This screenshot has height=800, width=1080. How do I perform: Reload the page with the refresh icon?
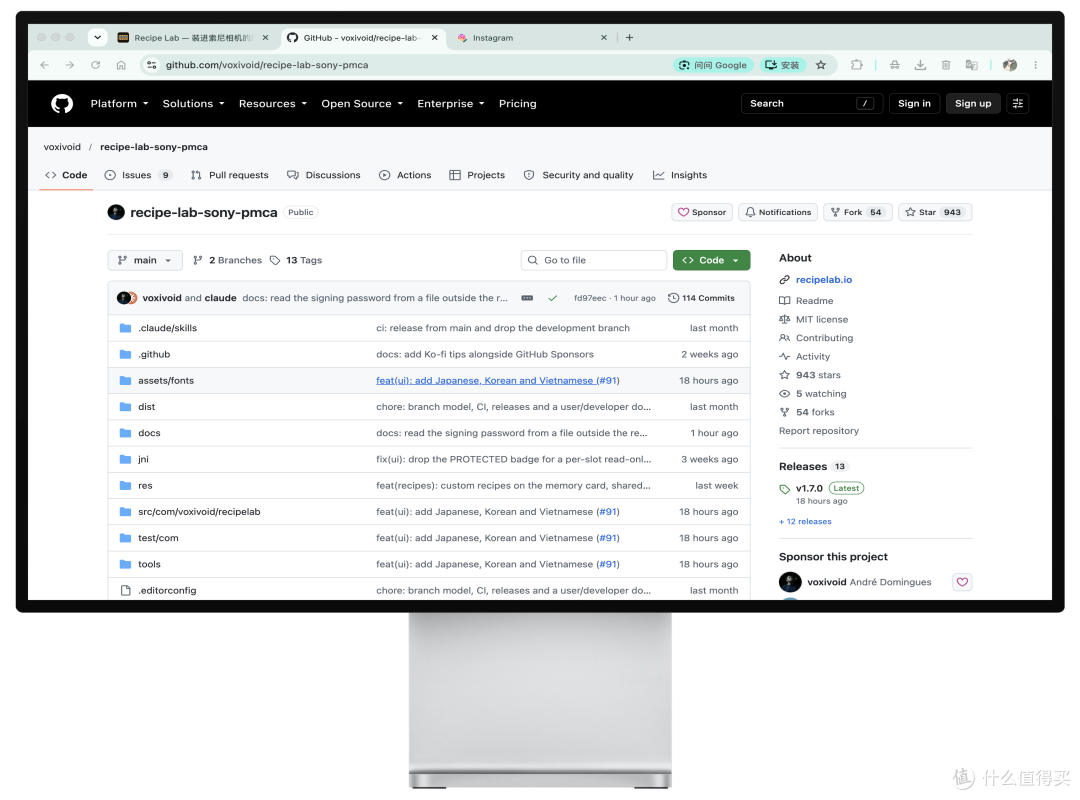click(x=96, y=65)
